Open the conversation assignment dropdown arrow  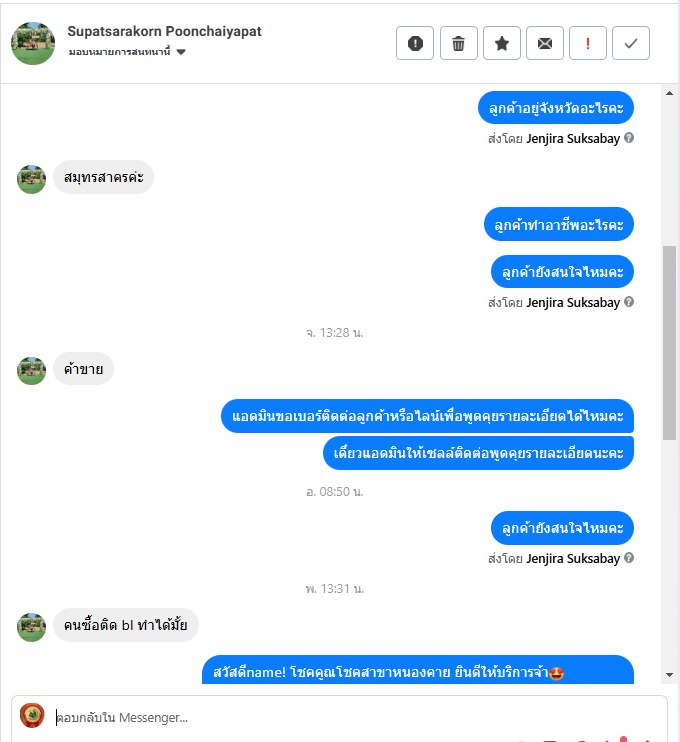click(181, 52)
